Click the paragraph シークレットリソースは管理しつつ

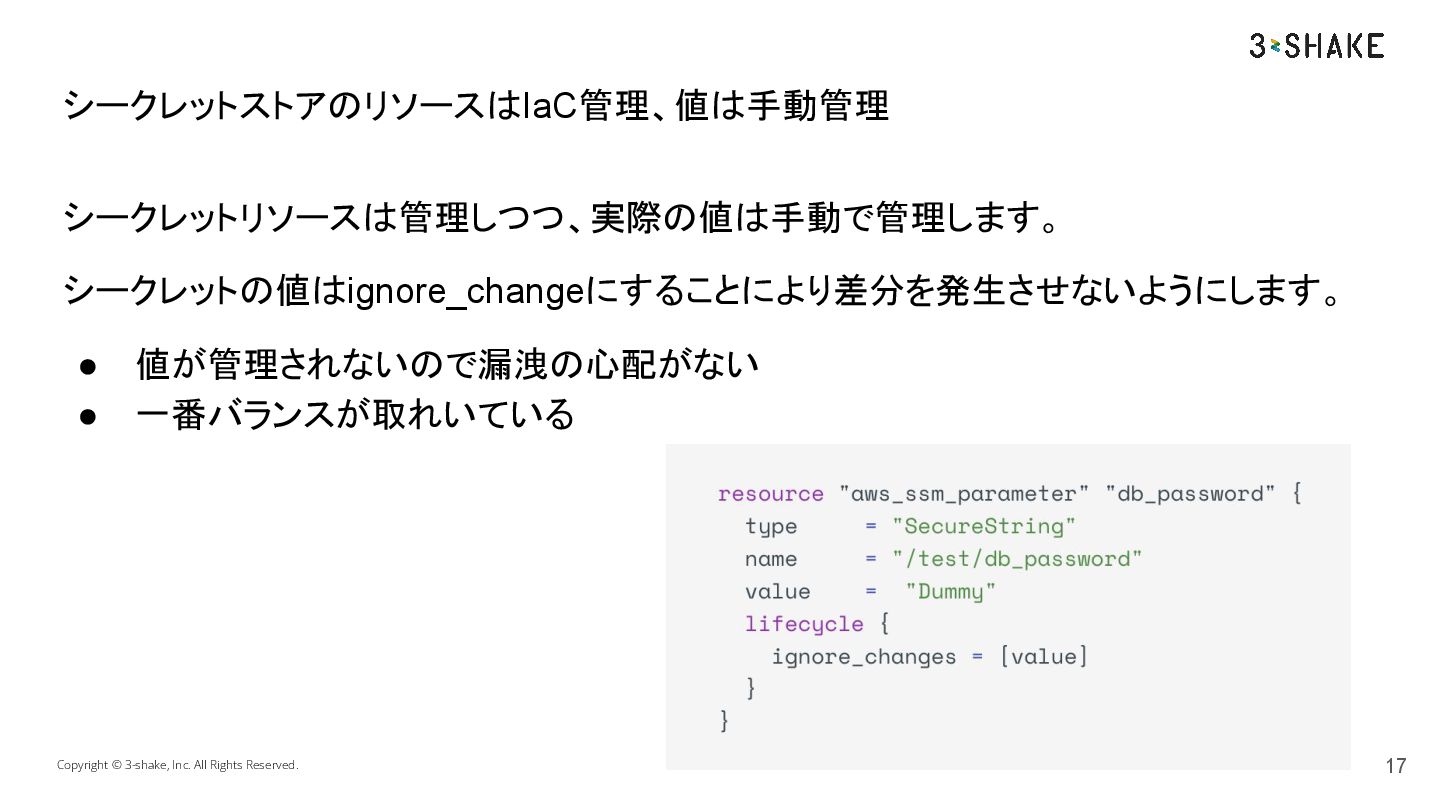pos(561,217)
